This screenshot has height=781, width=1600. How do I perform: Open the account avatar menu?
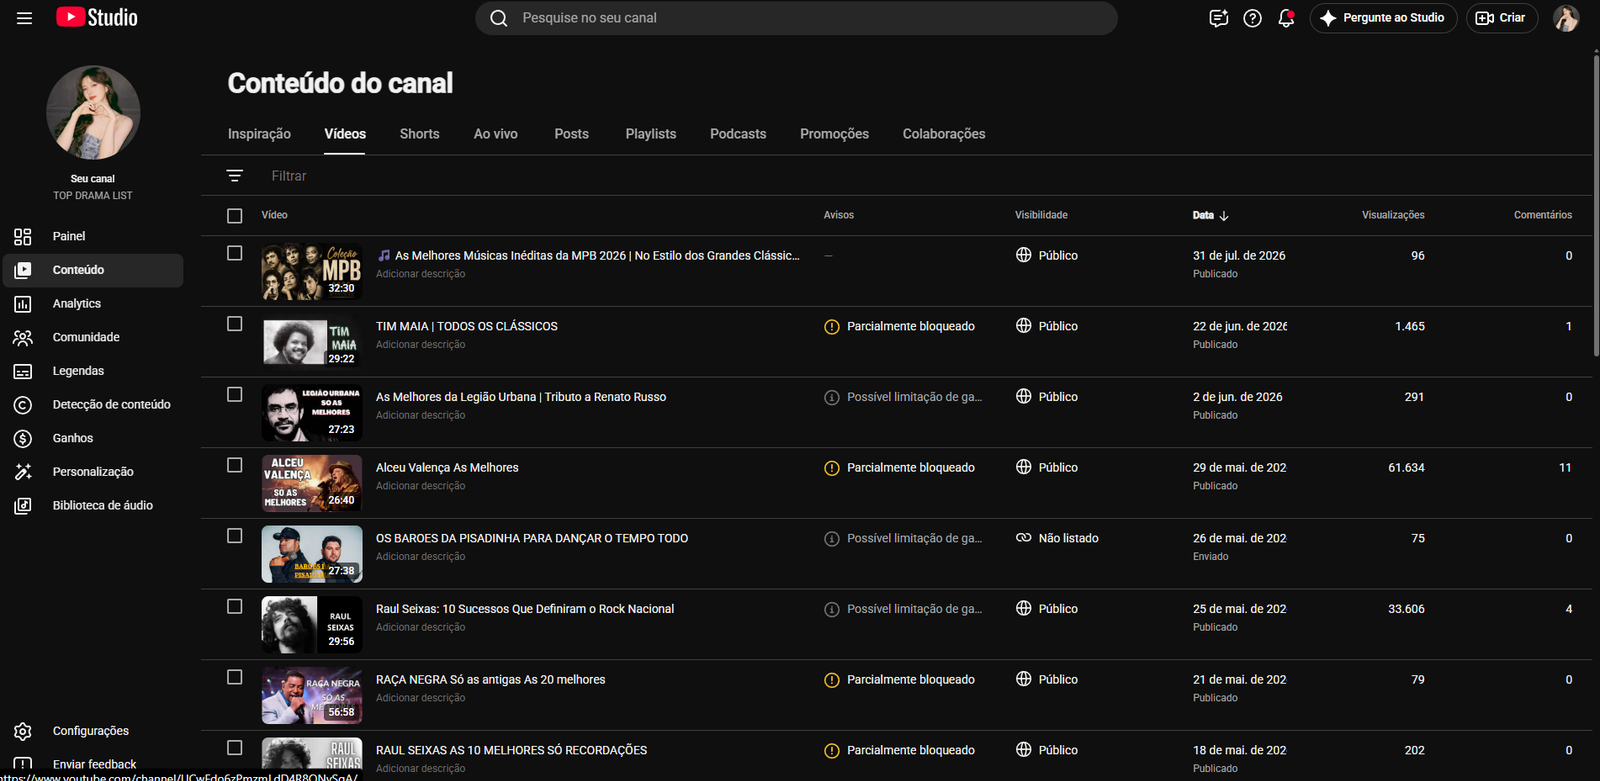(x=1566, y=18)
